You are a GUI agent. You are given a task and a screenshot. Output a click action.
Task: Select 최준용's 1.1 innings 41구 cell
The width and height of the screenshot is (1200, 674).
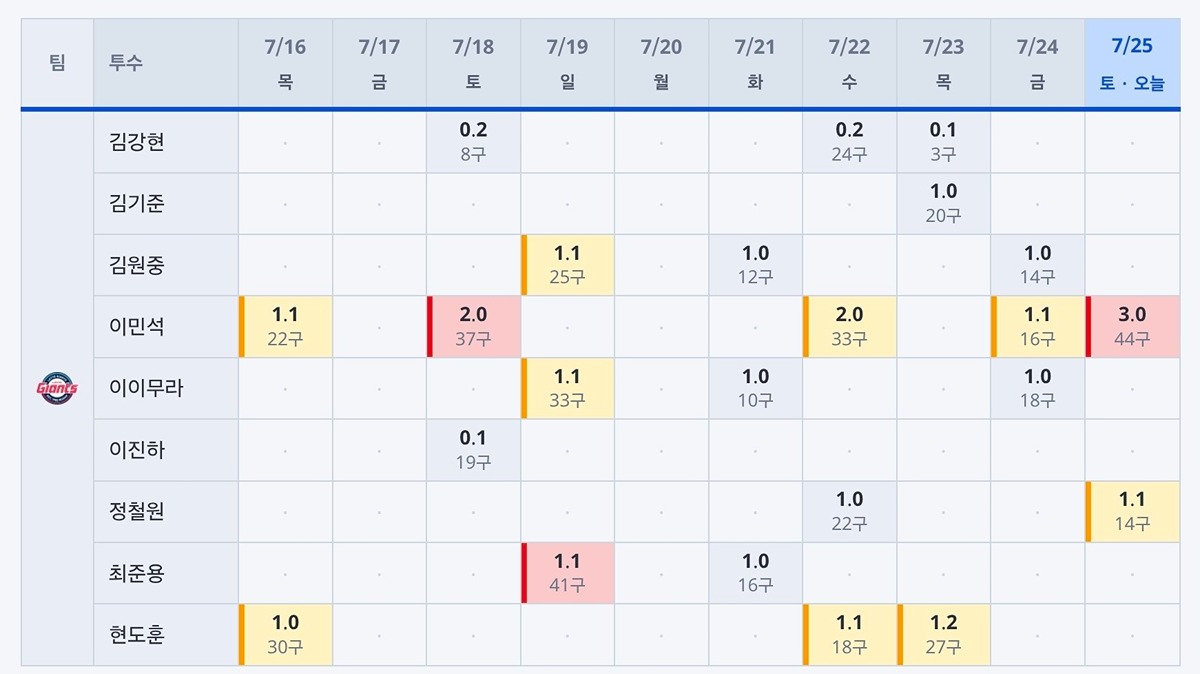click(x=568, y=573)
